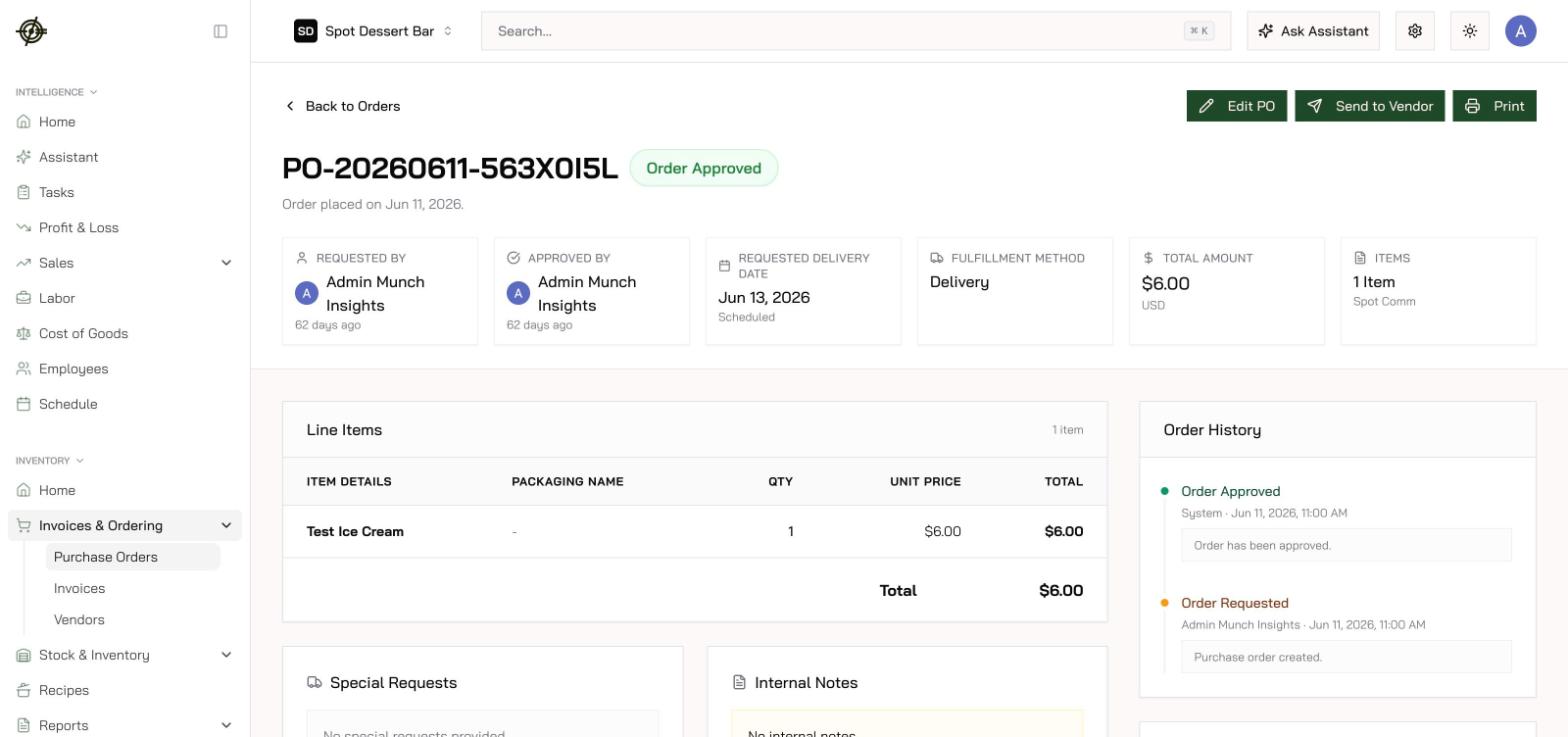Collapse the Intelligence section header

57,92
